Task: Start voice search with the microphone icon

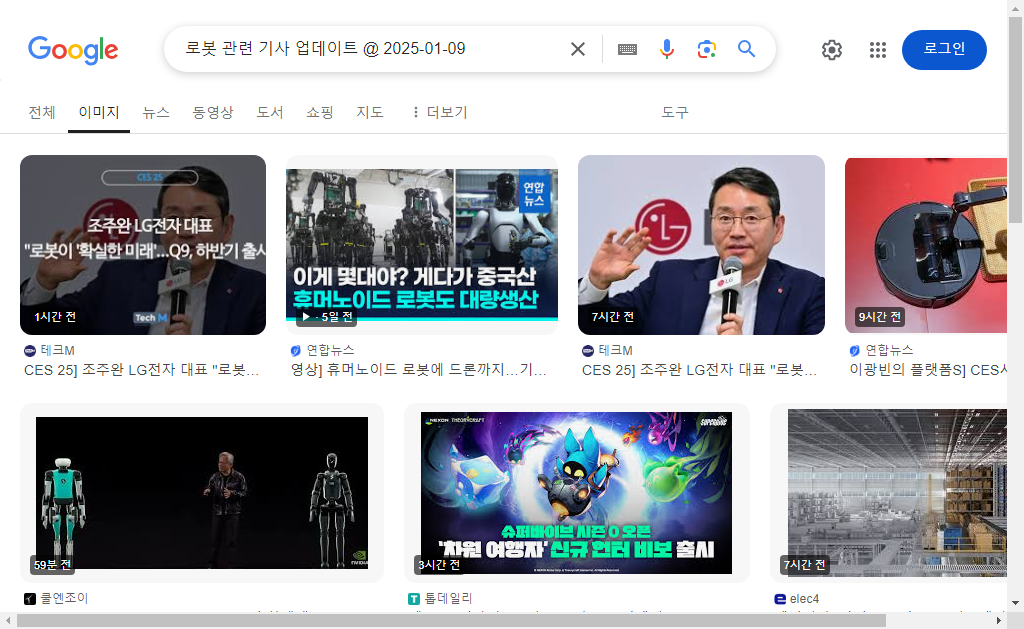Action: click(x=666, y=49)
